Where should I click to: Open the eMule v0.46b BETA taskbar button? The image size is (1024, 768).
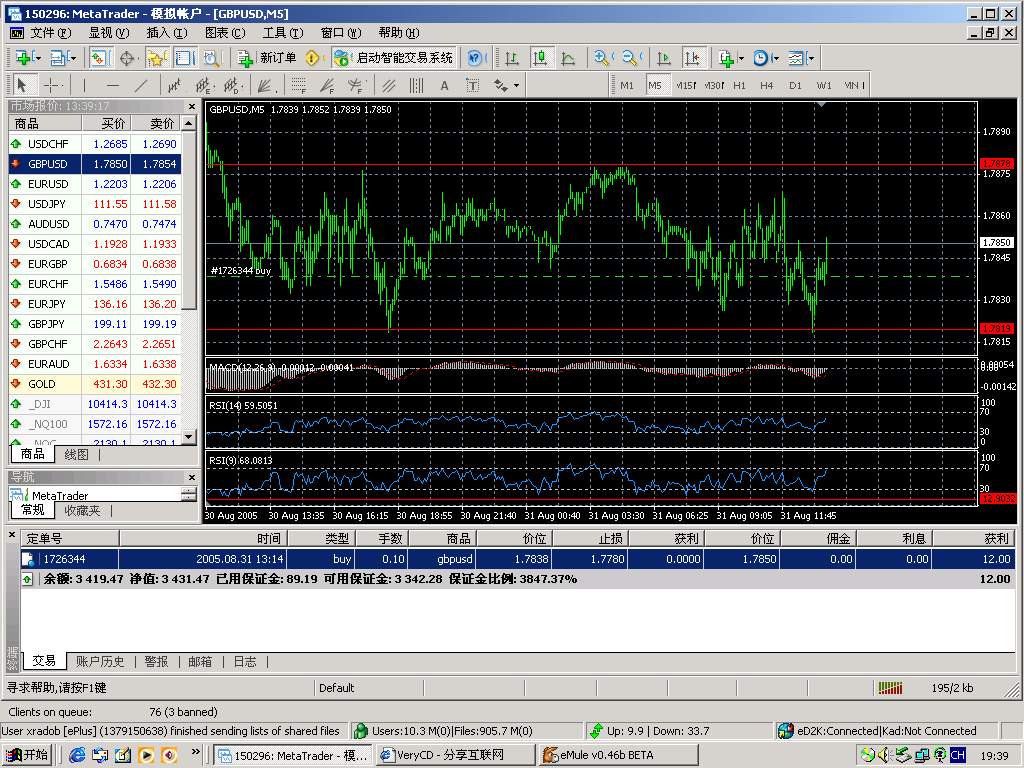tap(618, 755)
